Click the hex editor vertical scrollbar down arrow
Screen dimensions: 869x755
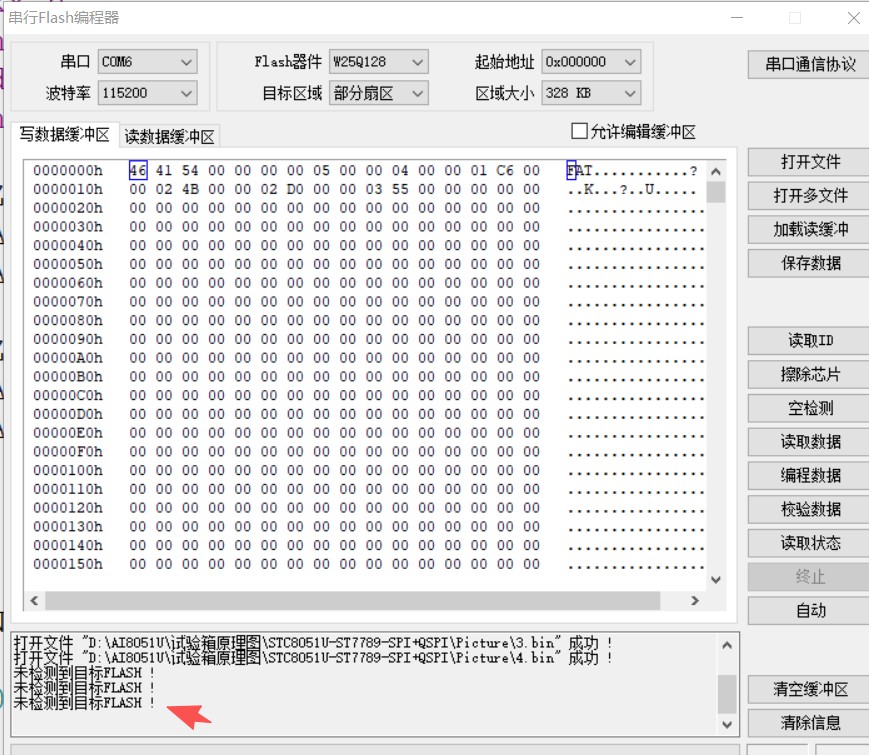coord(714,581)
